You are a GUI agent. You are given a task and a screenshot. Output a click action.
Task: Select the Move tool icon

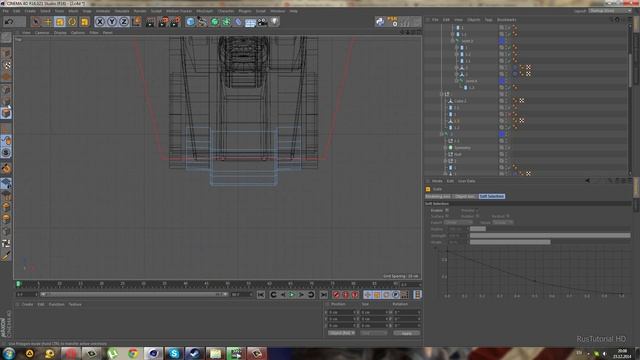(x=48, y=22)
